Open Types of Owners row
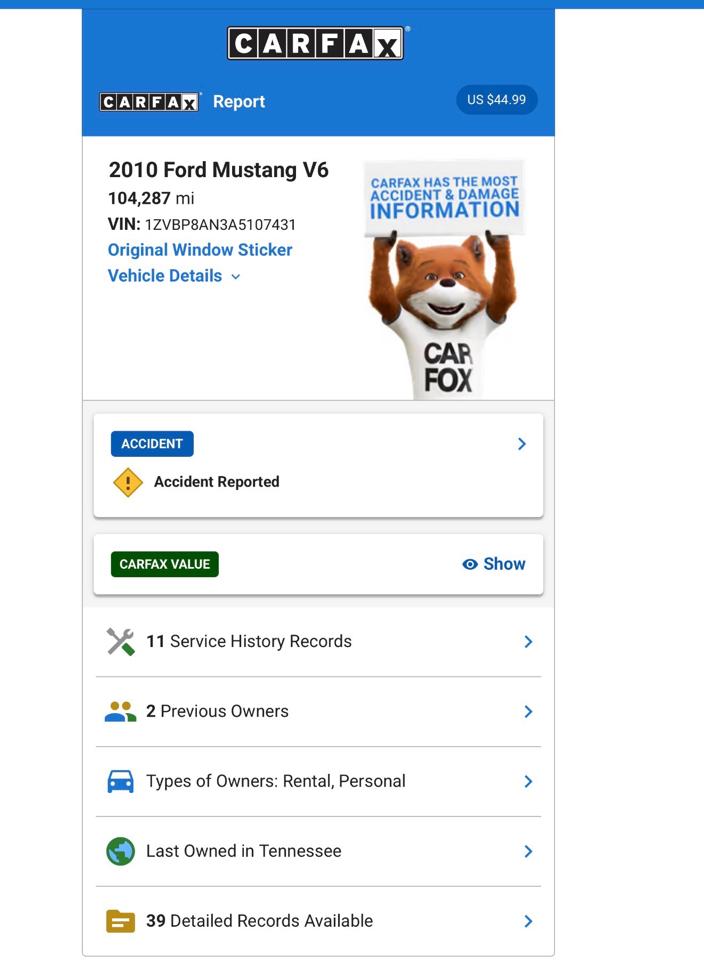Viewport: 704px width, 960px height. (x=318, y=781)
